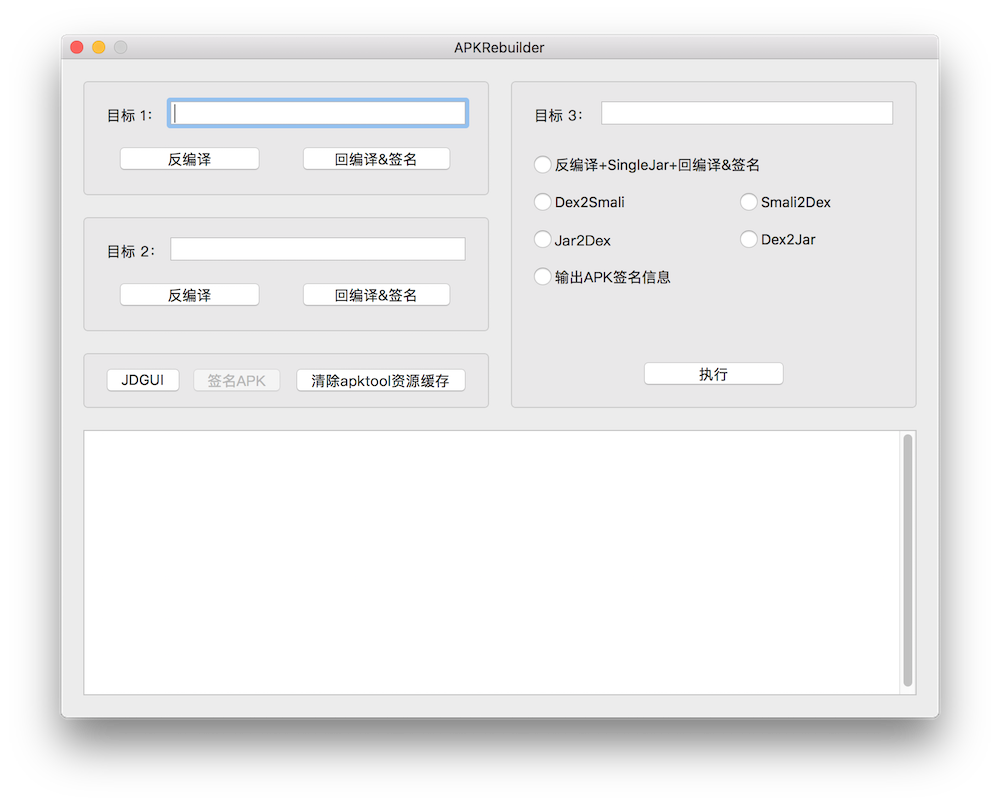Open JDGUI
Viewport: 1000px width, 805px height.
143,380
